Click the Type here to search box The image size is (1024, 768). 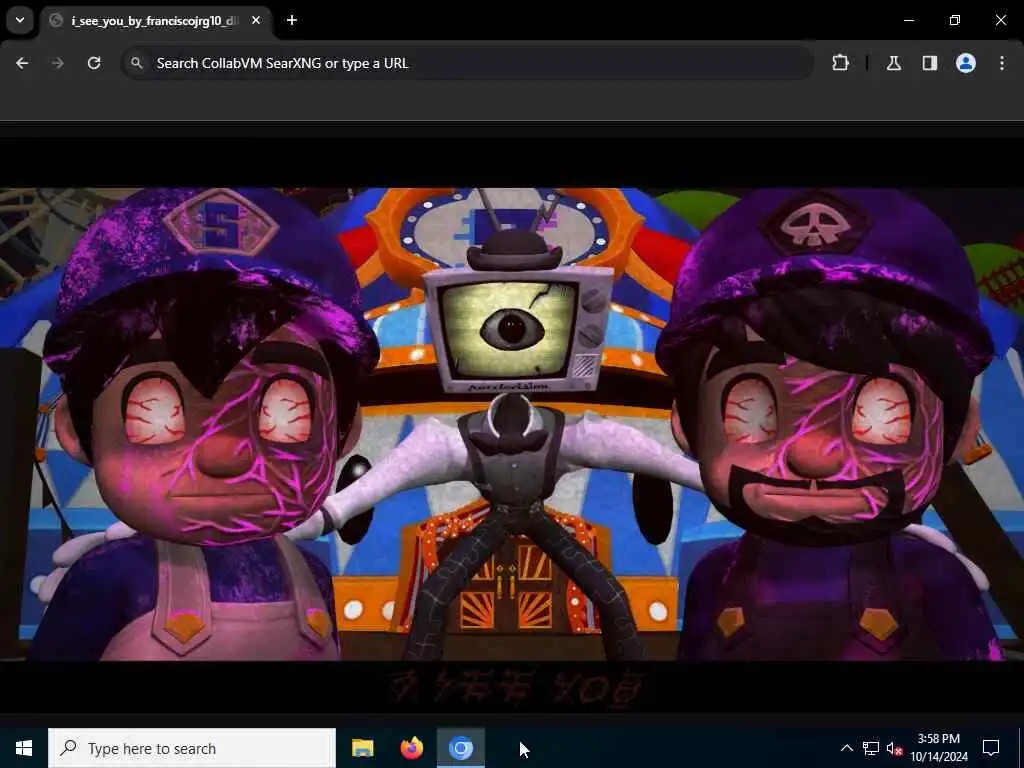coord(192,748)
